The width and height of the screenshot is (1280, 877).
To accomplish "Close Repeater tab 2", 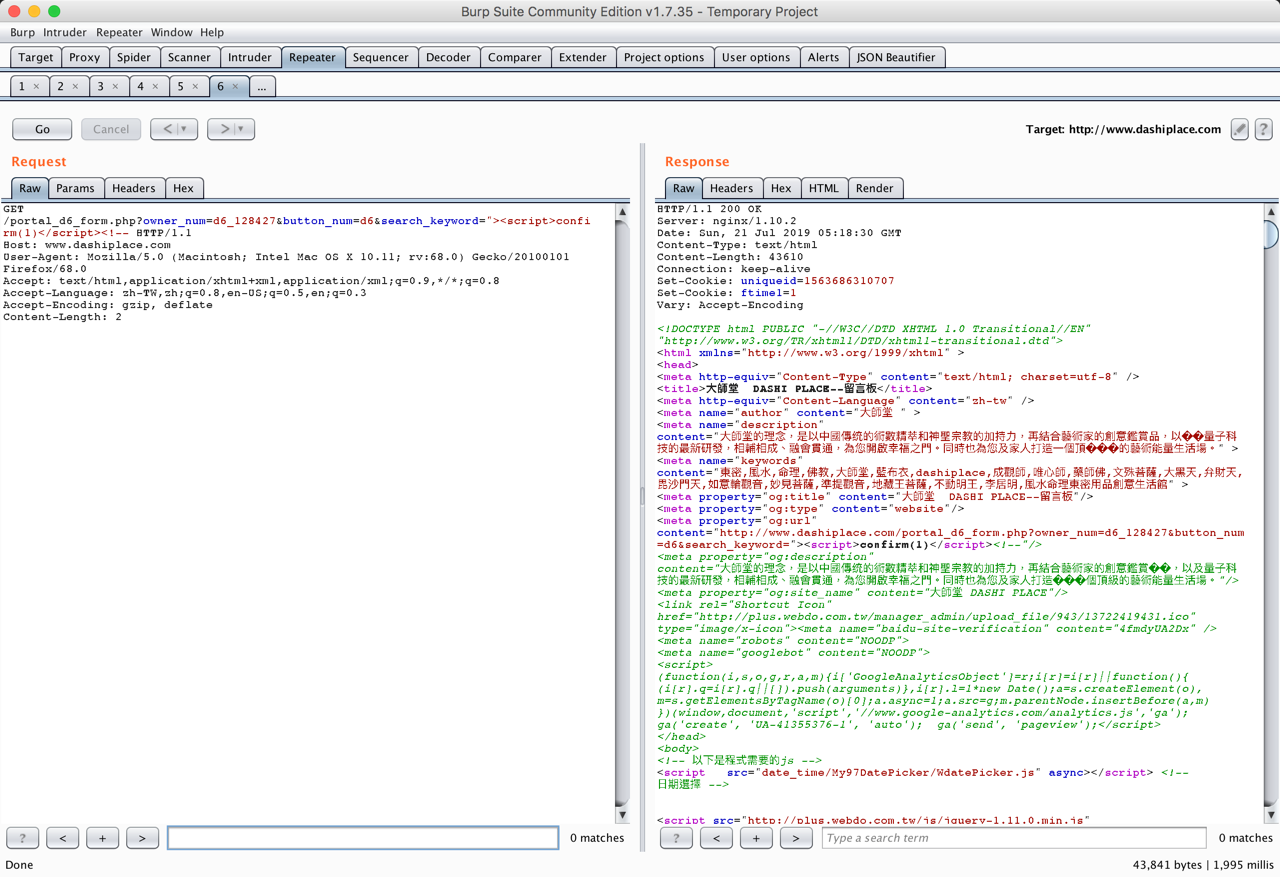I will click(x=75, y=87).
